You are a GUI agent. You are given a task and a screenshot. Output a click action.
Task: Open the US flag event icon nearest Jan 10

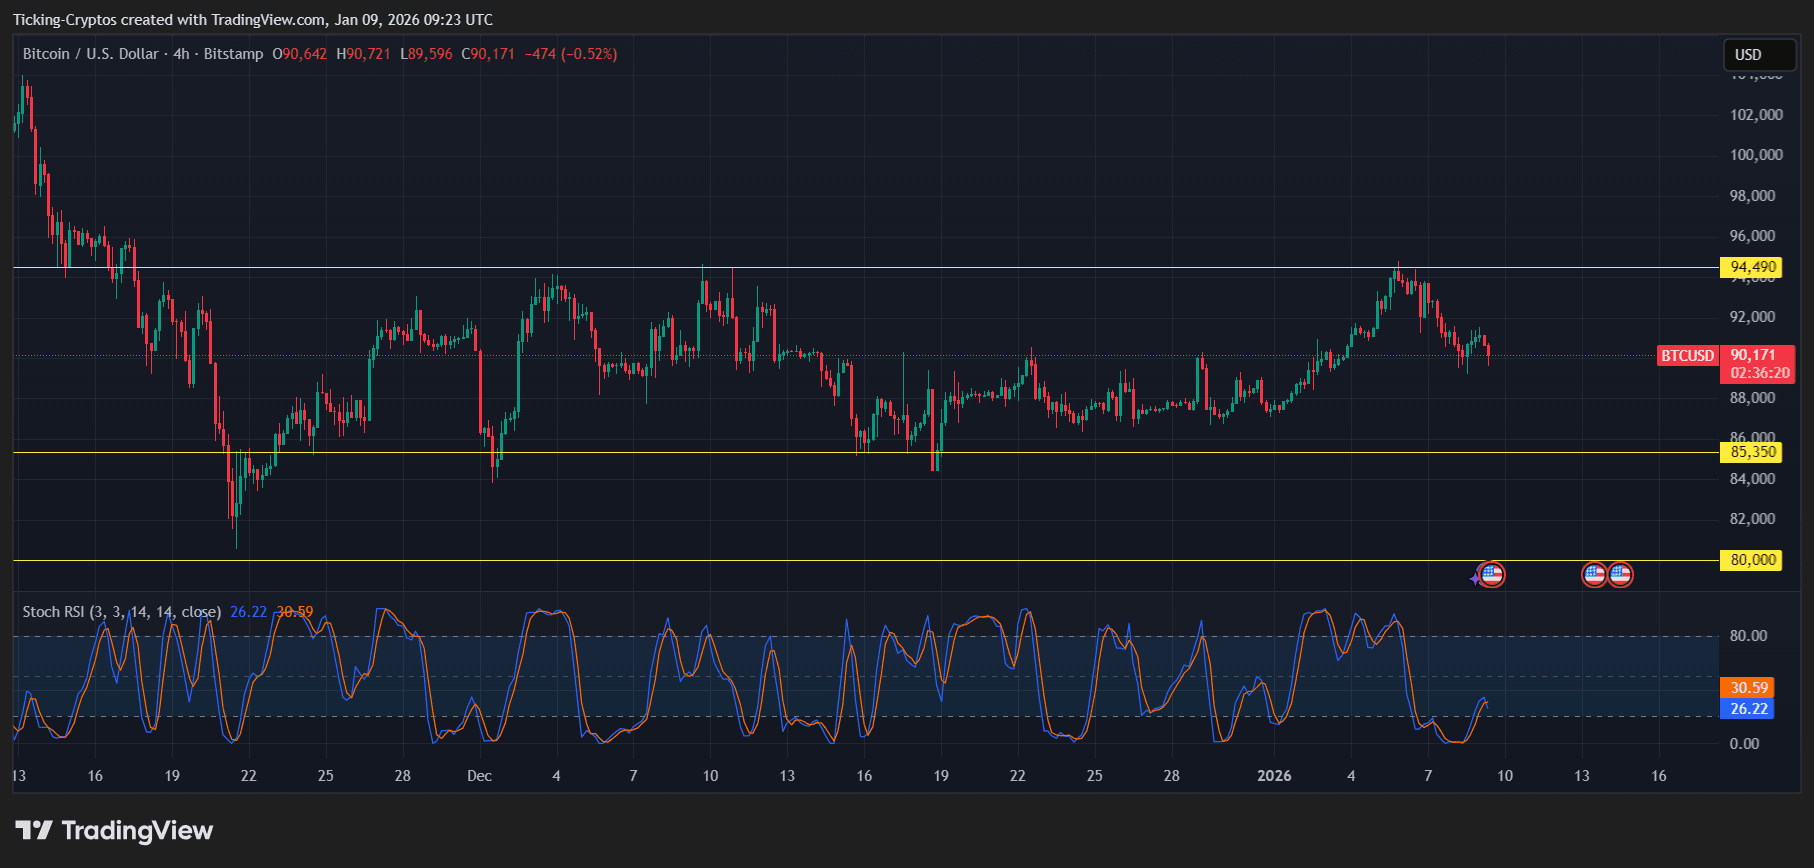pyautogui.click(x=1492, y=575)
